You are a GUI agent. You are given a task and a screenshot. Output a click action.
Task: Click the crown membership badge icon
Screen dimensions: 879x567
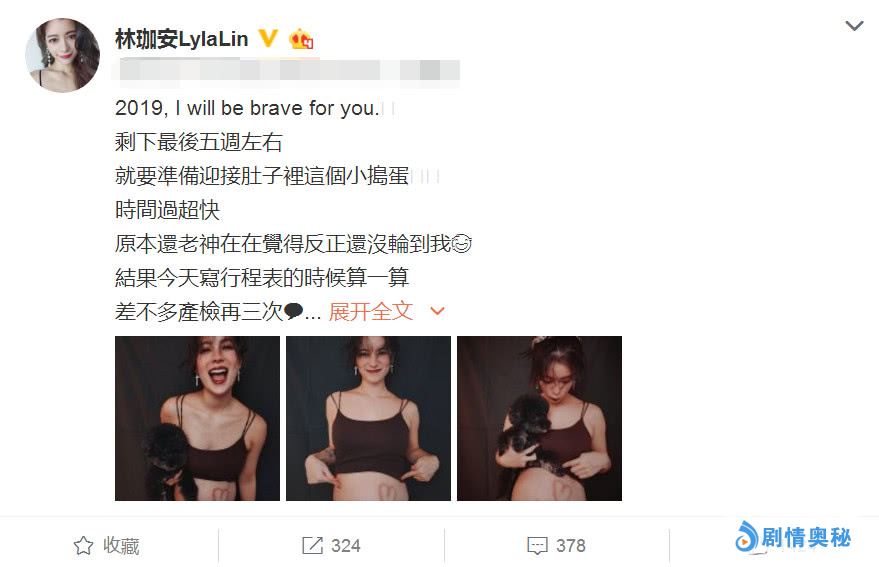coord(301,39)
